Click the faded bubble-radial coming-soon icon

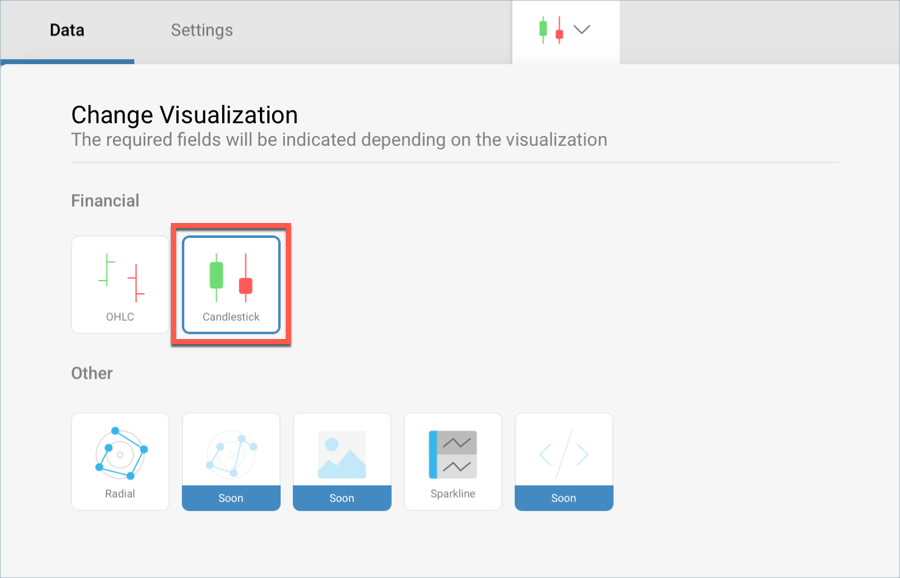coord(231,450)
